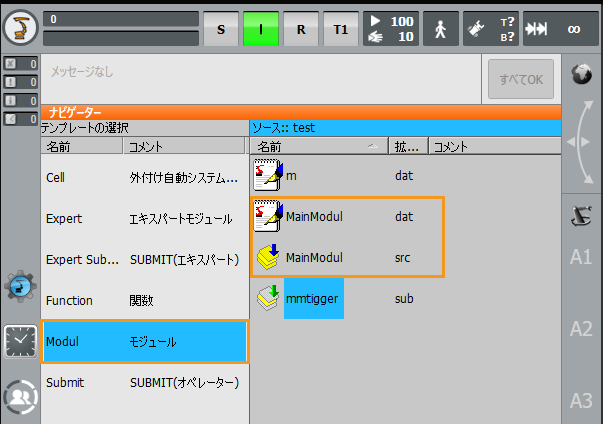Click SUBMIT(エキスパート) comment text

[x=184, y=260]
